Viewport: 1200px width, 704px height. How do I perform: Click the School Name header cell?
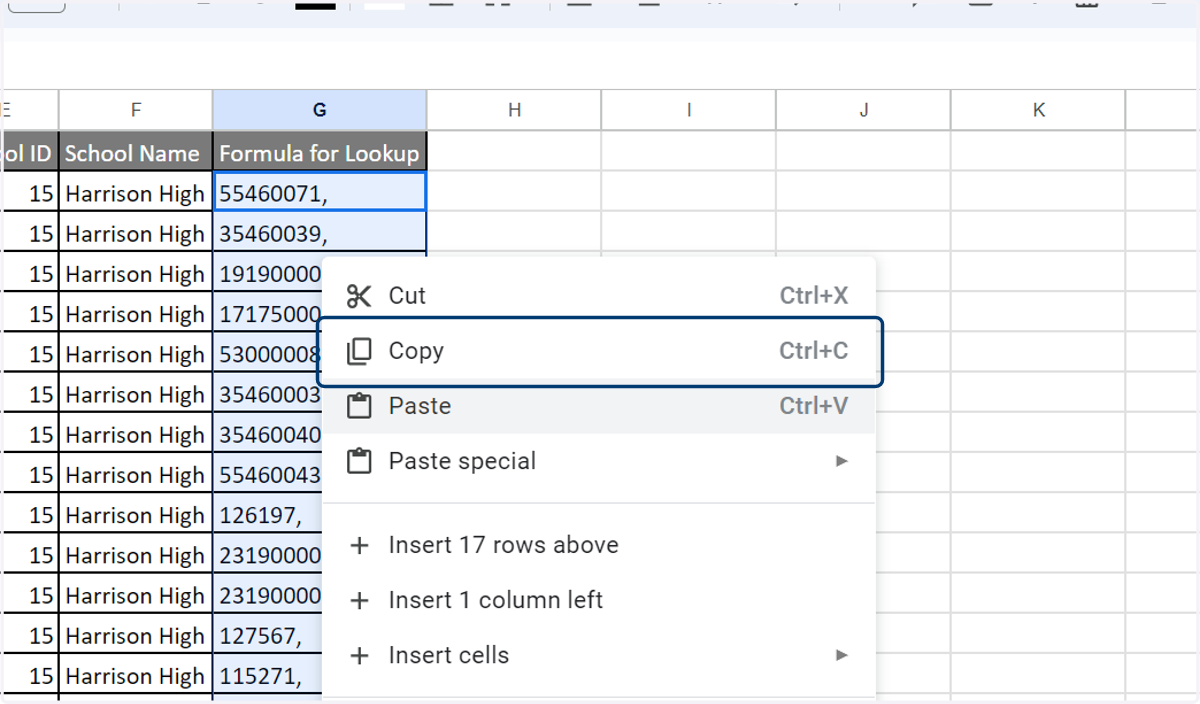136,153
